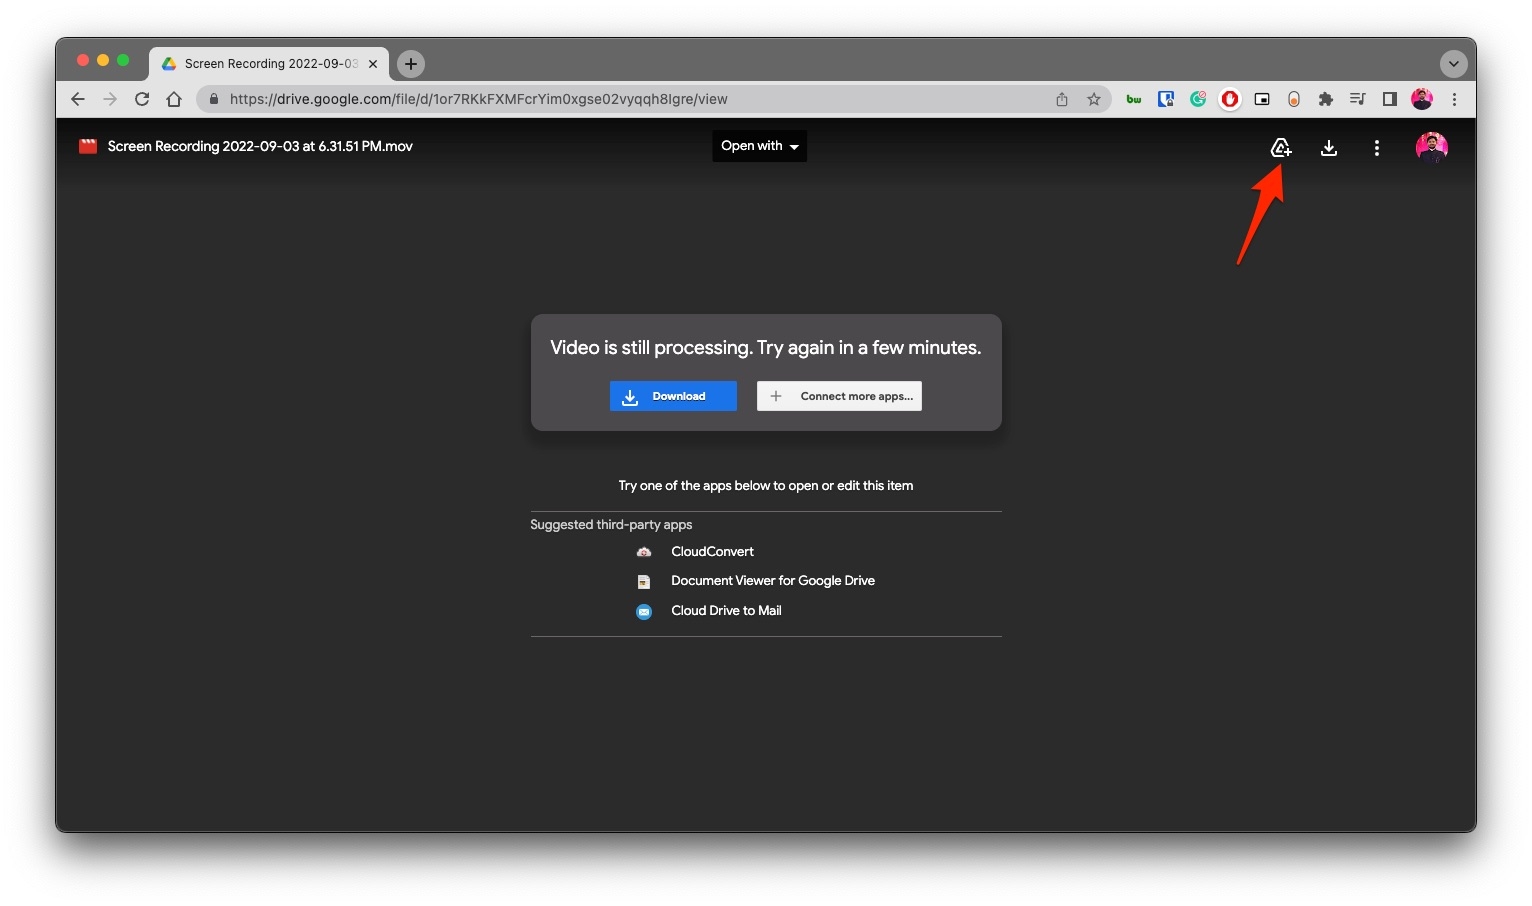The image size is (1532, 906).
Task: Open Chrome's three-dot browser menu
Action: (x=1454, y=99)
